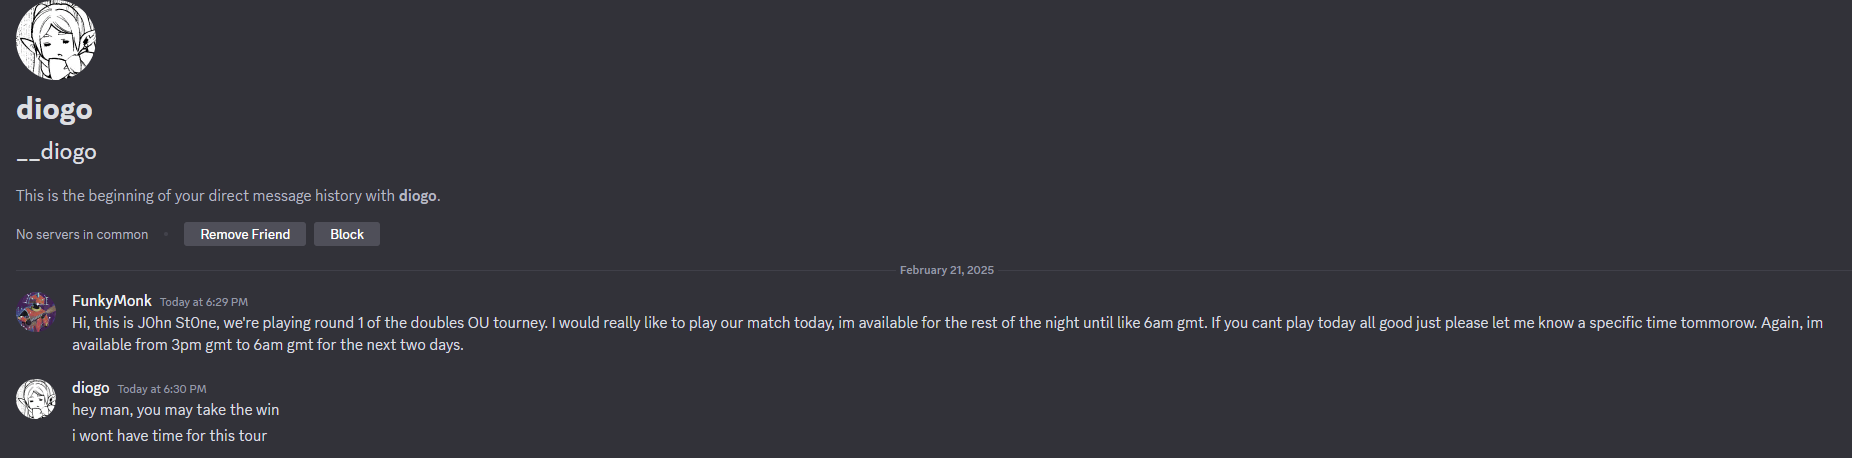Open diogo's small avatar beside his reply
1852x458 pixels.
tap(36, 399)
